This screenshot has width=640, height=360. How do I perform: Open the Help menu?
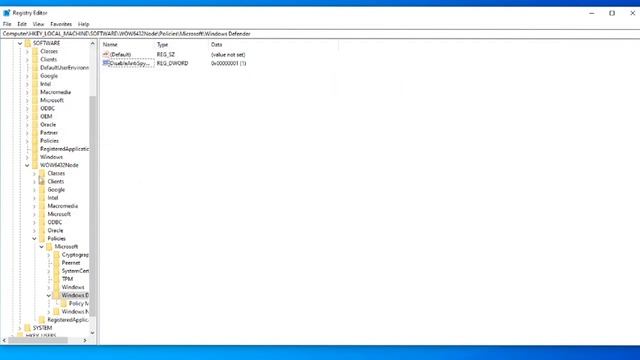(x=84, y=24)
